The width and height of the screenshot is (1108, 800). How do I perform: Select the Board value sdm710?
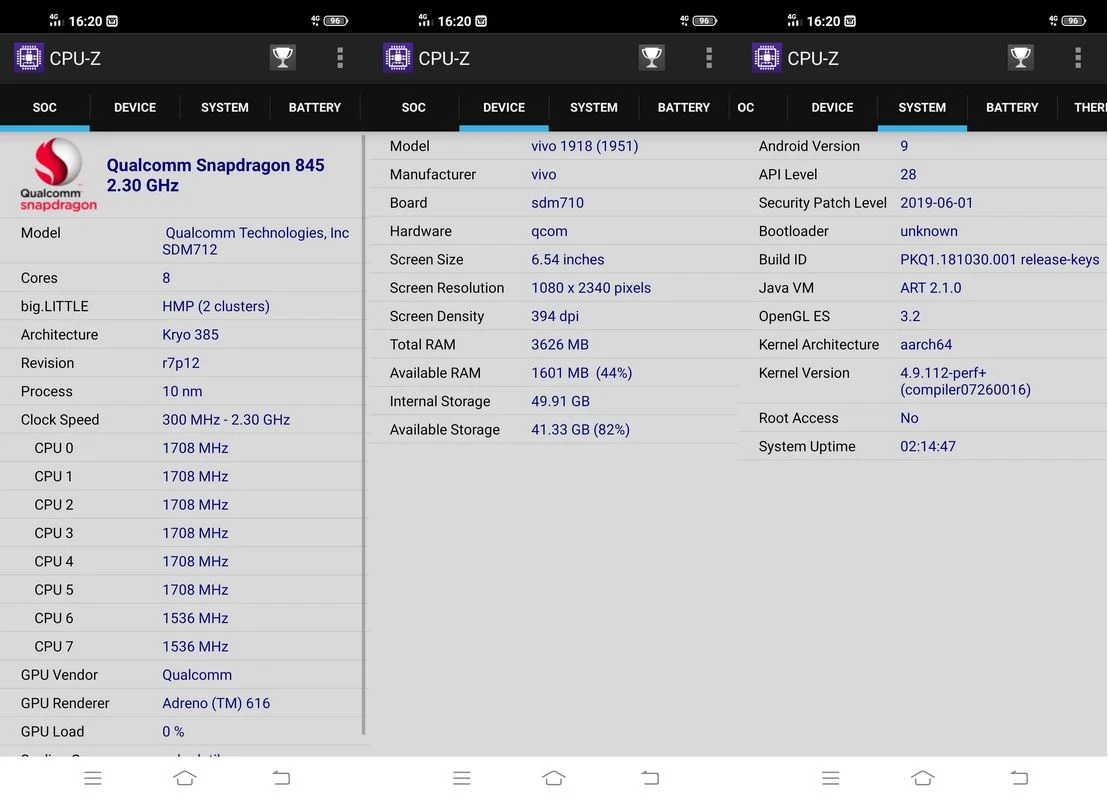point(558,202)
